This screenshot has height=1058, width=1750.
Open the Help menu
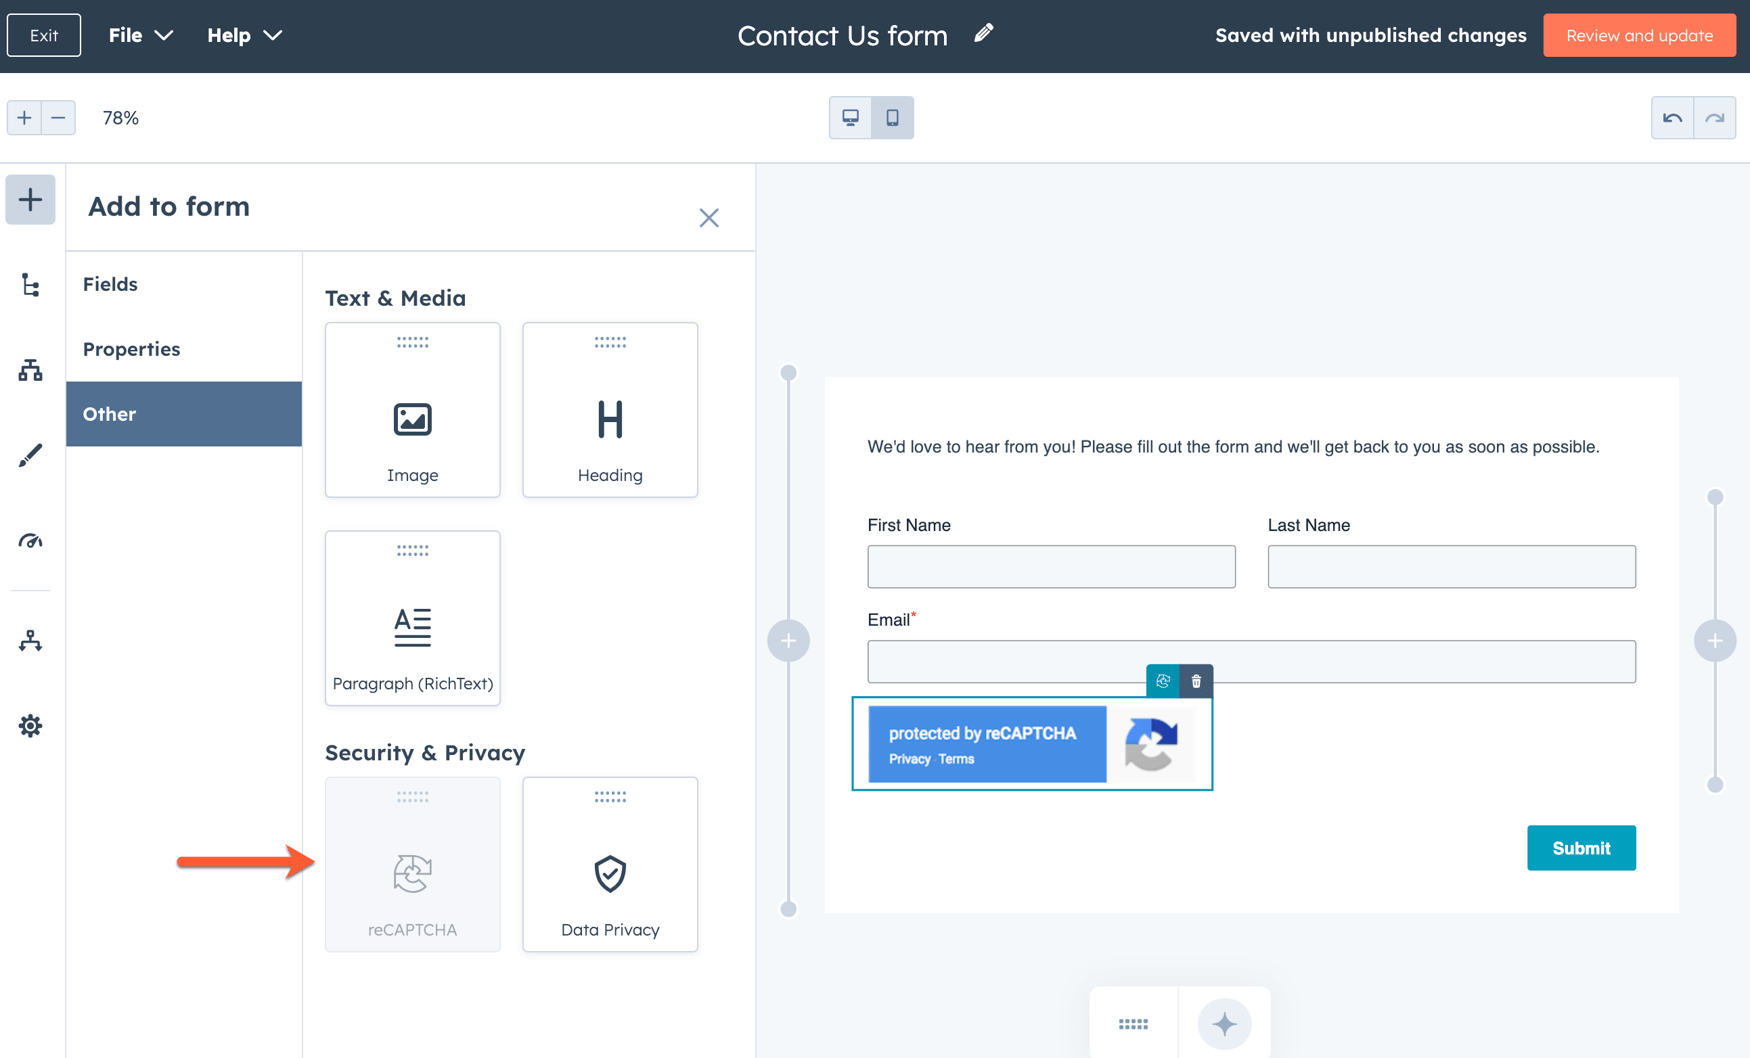coord(243,35)
